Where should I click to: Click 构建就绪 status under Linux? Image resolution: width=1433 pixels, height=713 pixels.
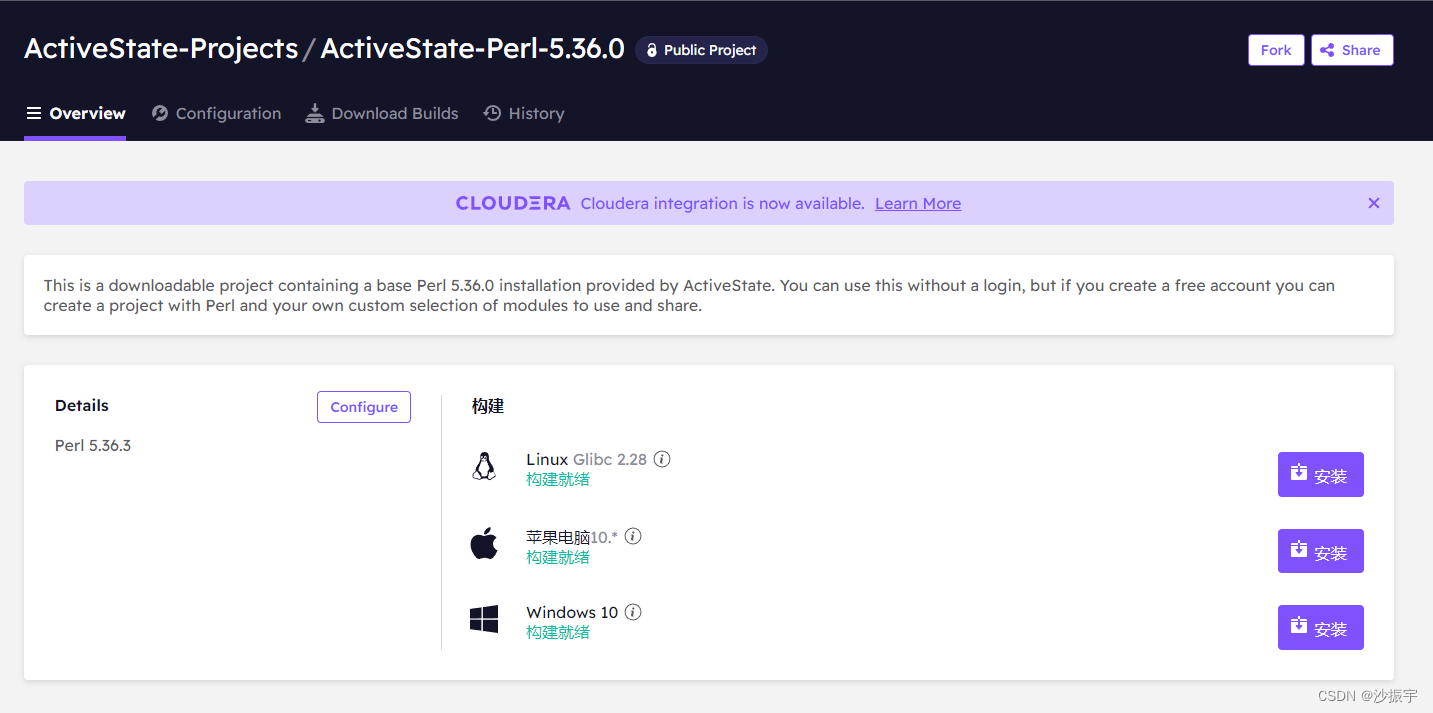coord(558,479)
